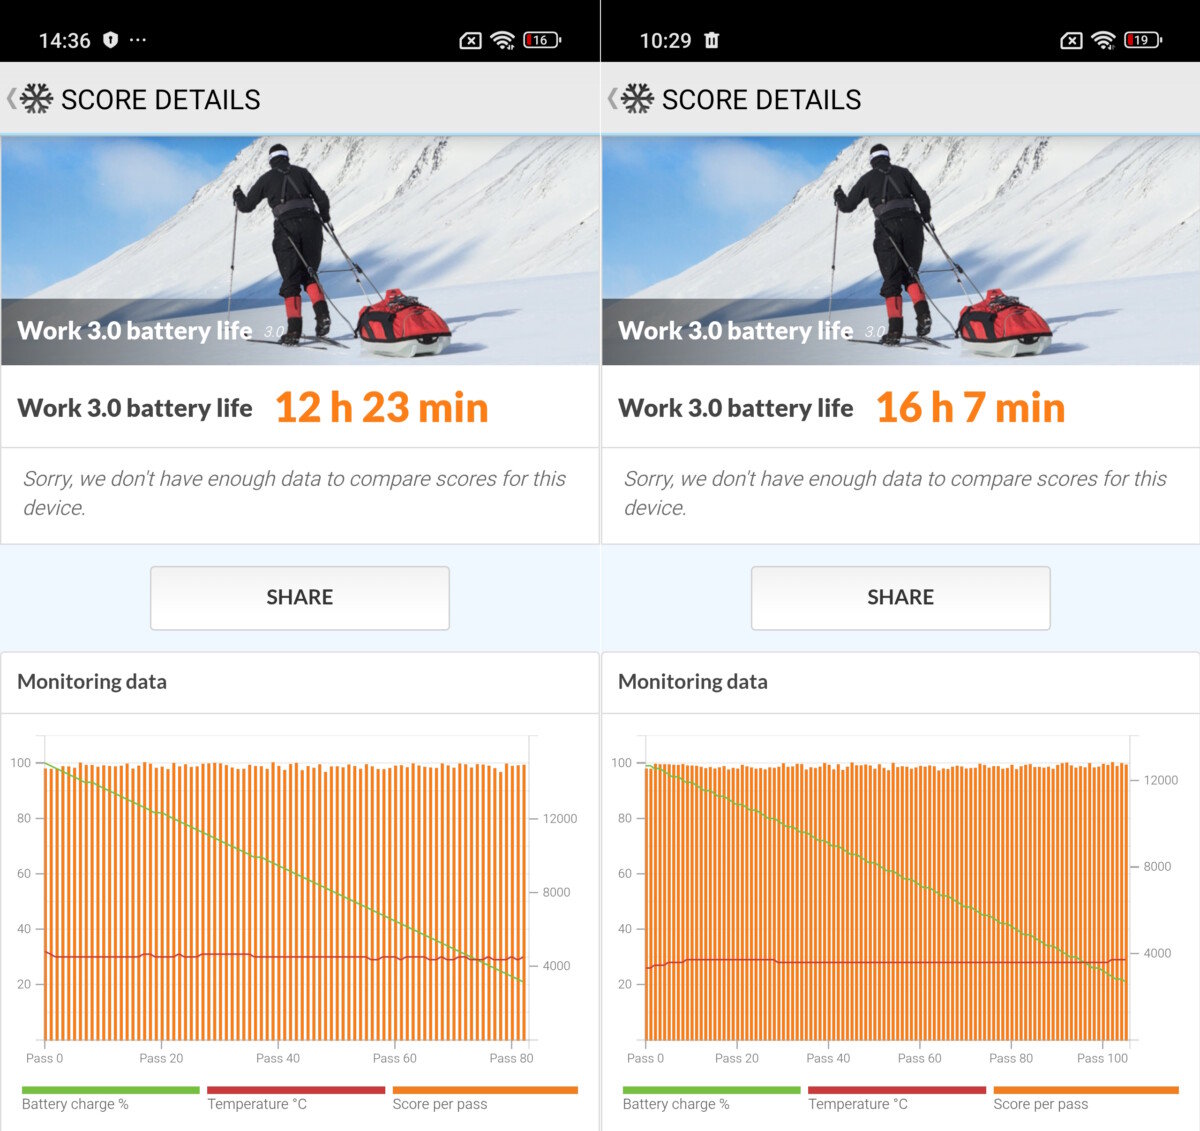The width and height of the screenshot is (1200, 1131).
Task: Tap the shield icon in left status bar
Action: pos(111,40)
